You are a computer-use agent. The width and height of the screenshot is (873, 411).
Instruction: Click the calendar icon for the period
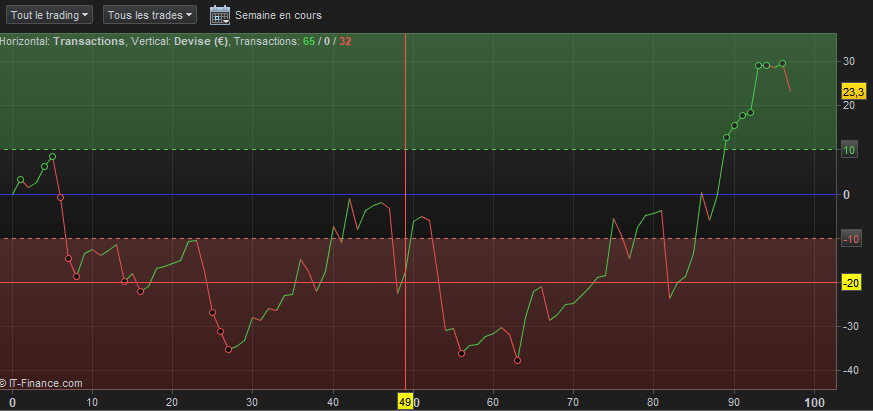coord(220,15)
